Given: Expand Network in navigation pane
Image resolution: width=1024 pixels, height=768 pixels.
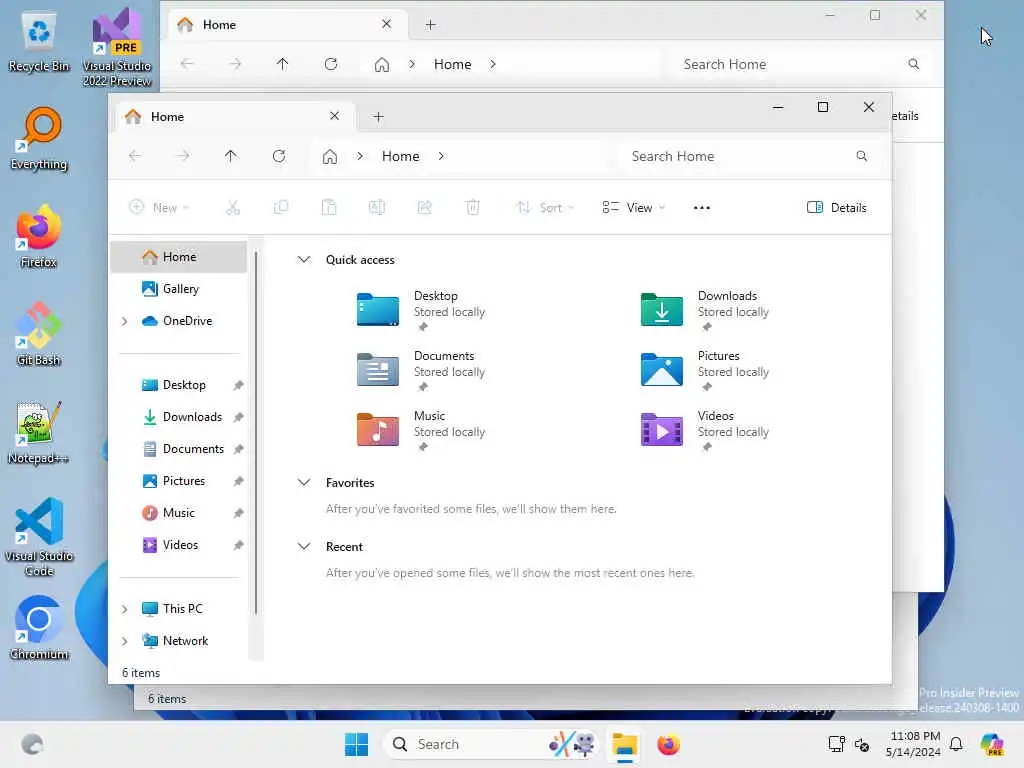Looking at the screenshot, I should 125,641.
